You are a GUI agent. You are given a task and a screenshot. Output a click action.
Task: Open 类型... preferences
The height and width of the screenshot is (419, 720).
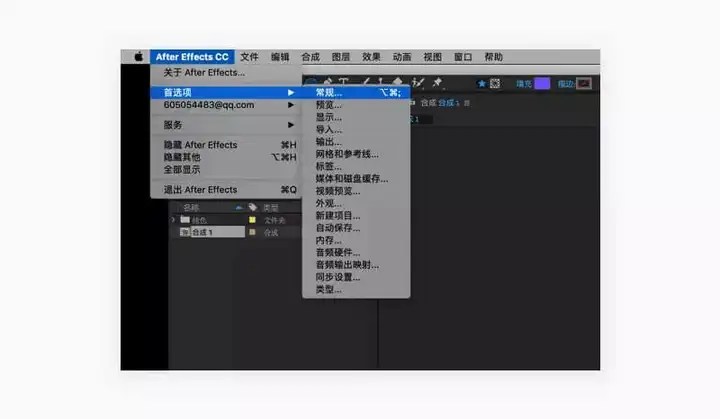coord(356,289)
